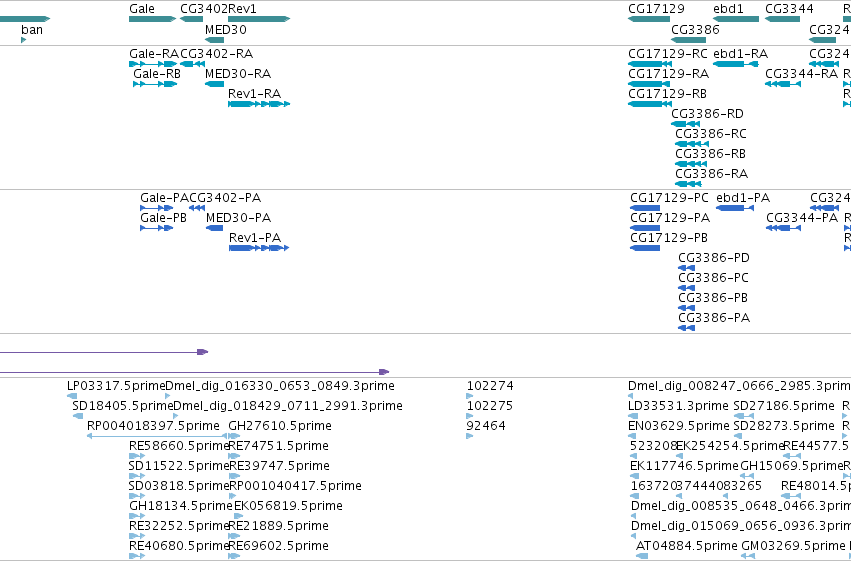Viewport: 851px width, 561px height.
Task: Select the EN03629.5prime EST label
Action: 679,426
